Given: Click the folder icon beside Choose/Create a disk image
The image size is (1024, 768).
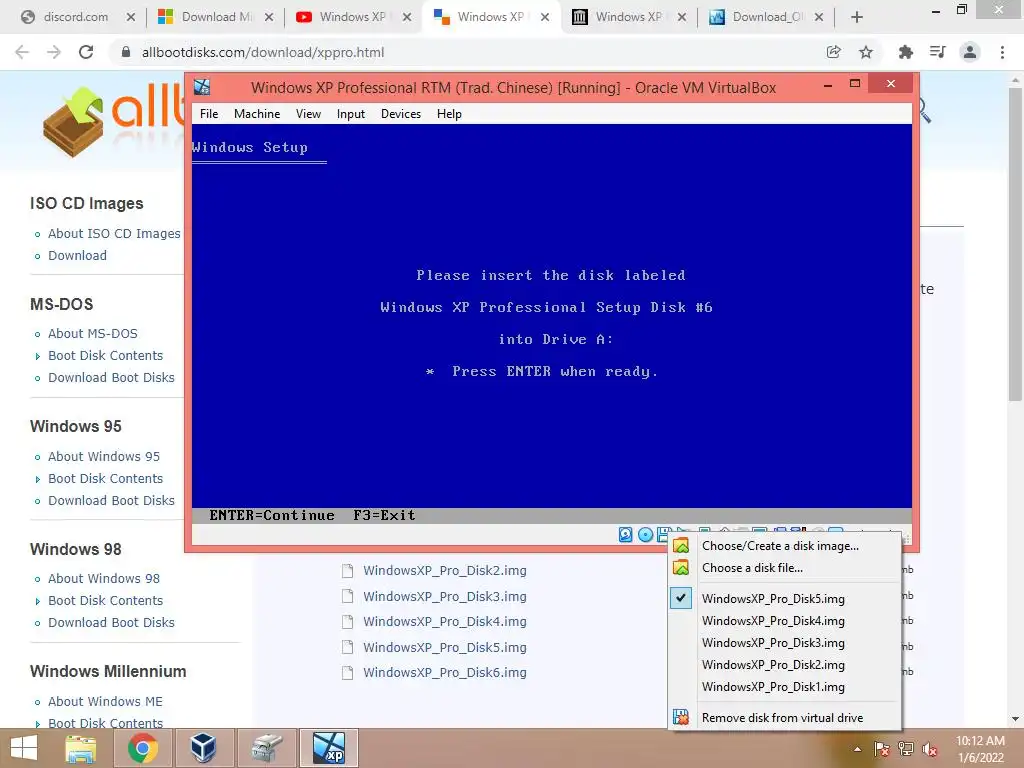Looking at the screenshot, I should coord(681,545).
